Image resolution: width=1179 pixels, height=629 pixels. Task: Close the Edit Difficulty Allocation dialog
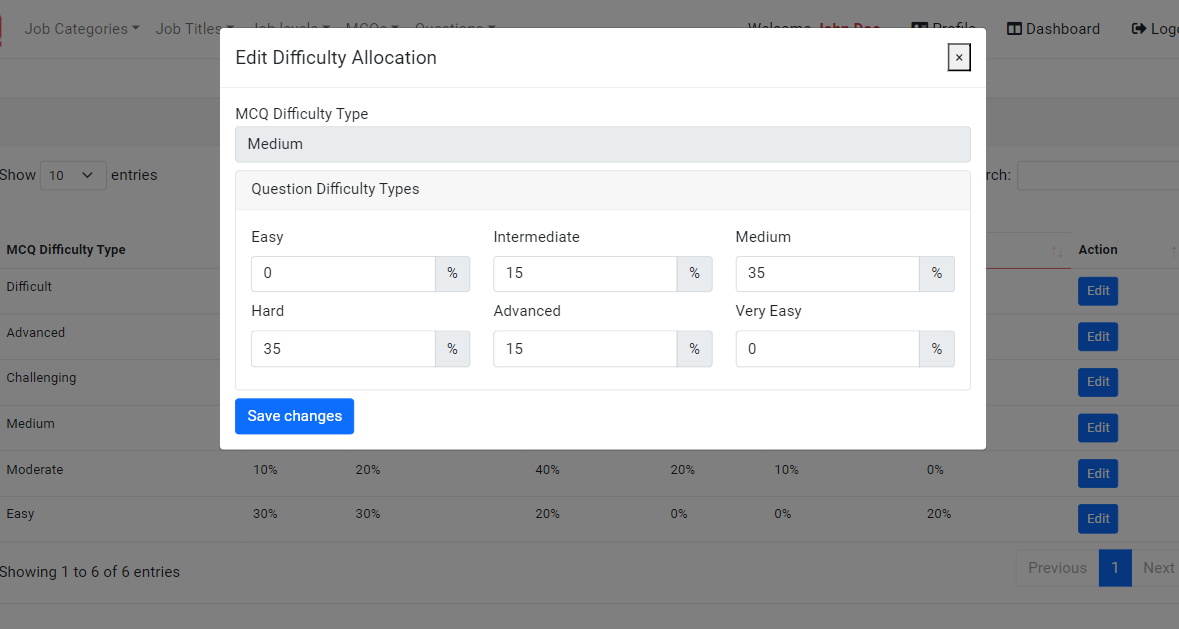click(x=959, y=57)
